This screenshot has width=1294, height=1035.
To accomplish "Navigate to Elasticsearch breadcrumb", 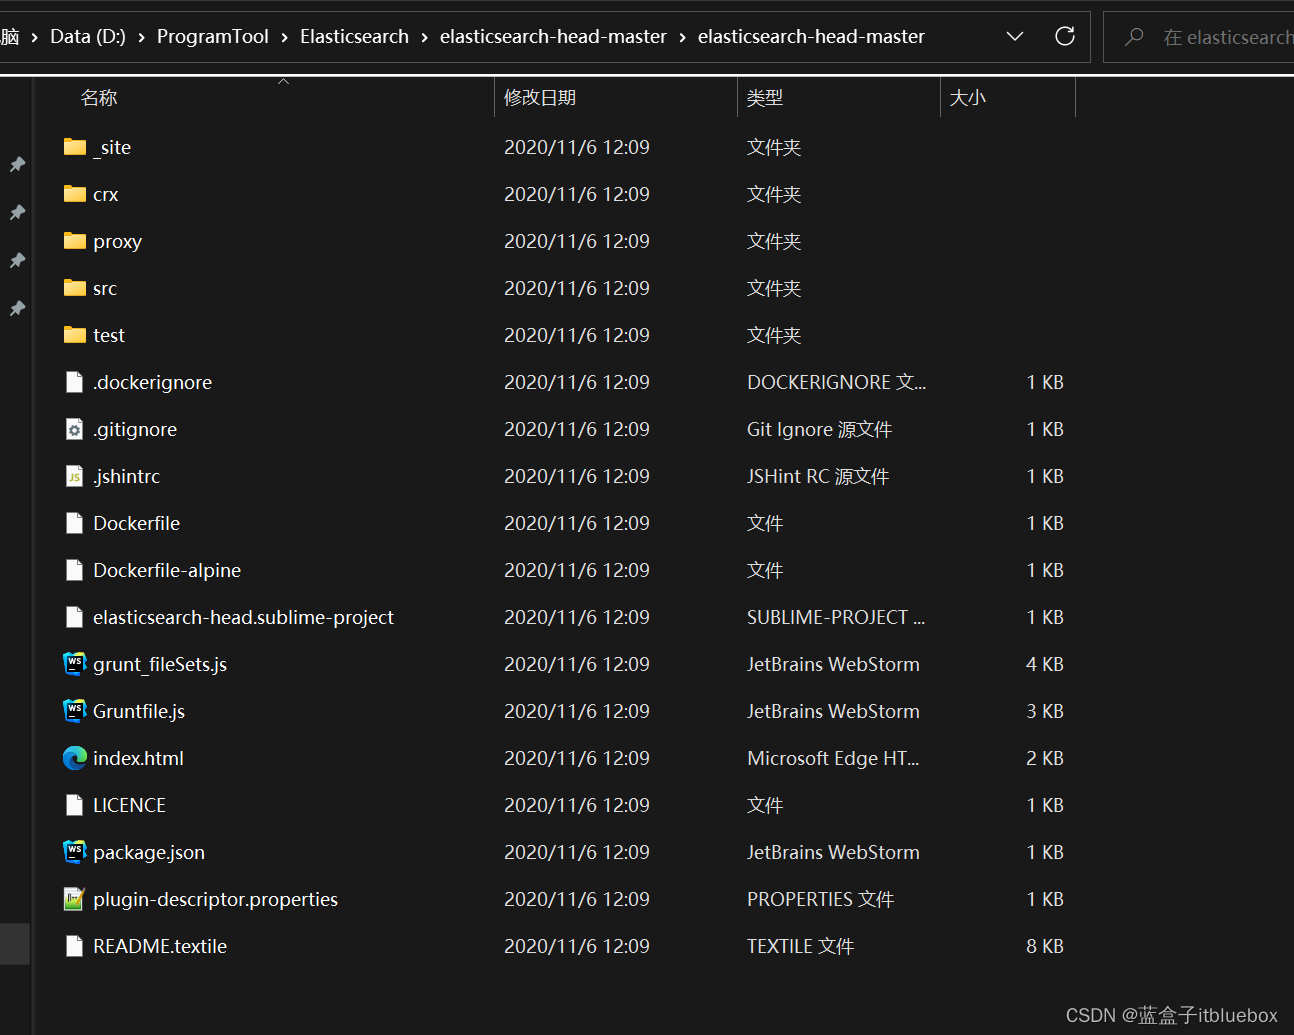I will [354, 37].
